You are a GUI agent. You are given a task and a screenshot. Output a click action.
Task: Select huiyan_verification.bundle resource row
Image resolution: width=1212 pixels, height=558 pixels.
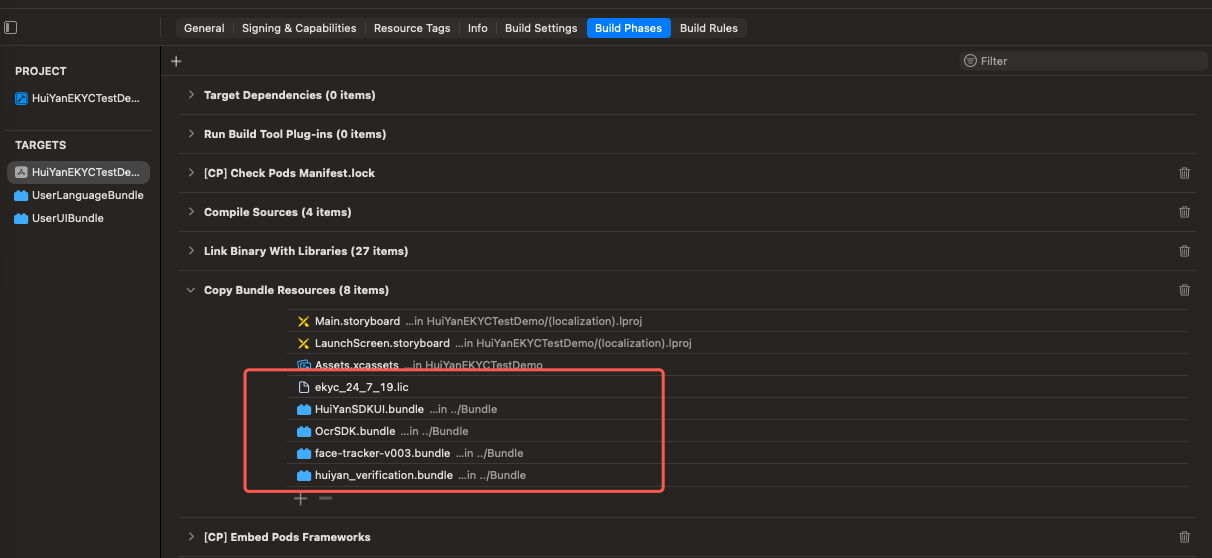coord(738,475)
